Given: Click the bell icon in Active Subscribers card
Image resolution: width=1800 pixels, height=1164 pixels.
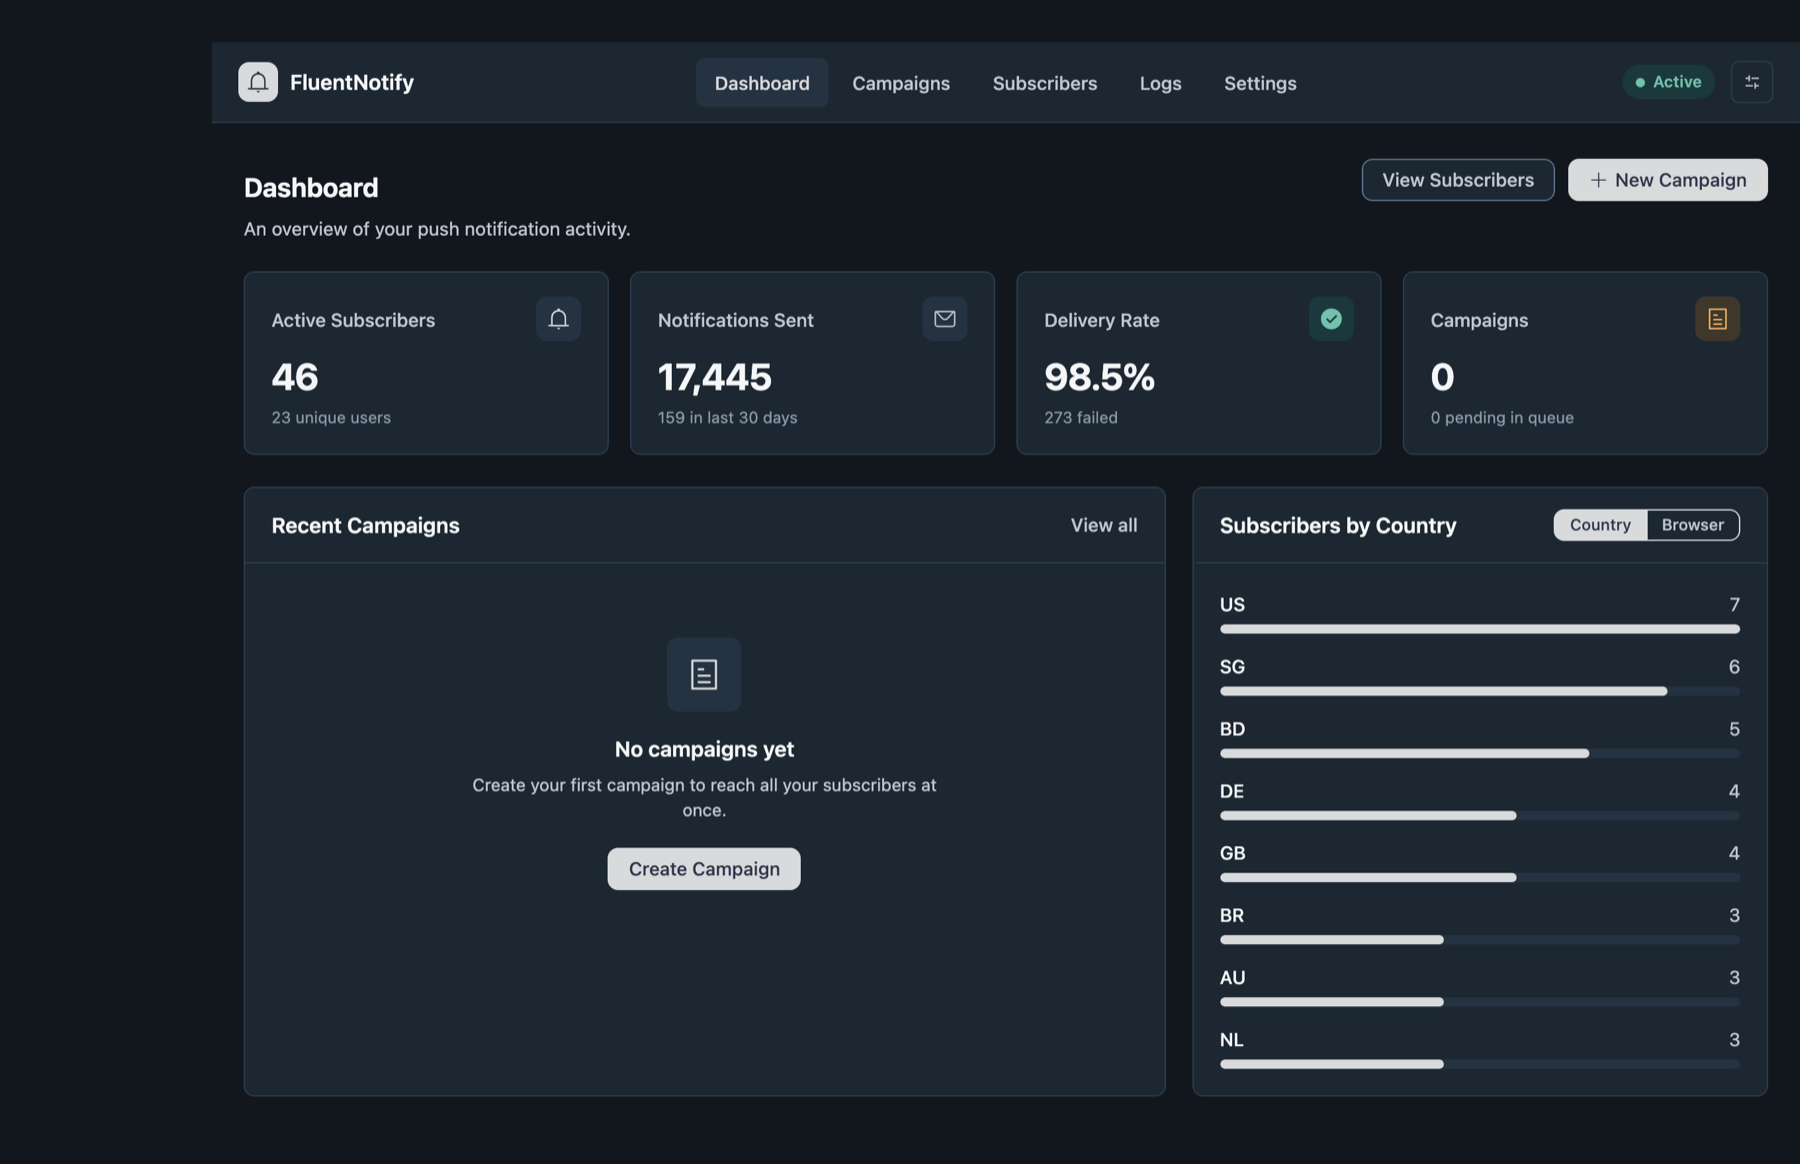Looking at the screenshot, I should pyautogui.click(x=558, y=319).
